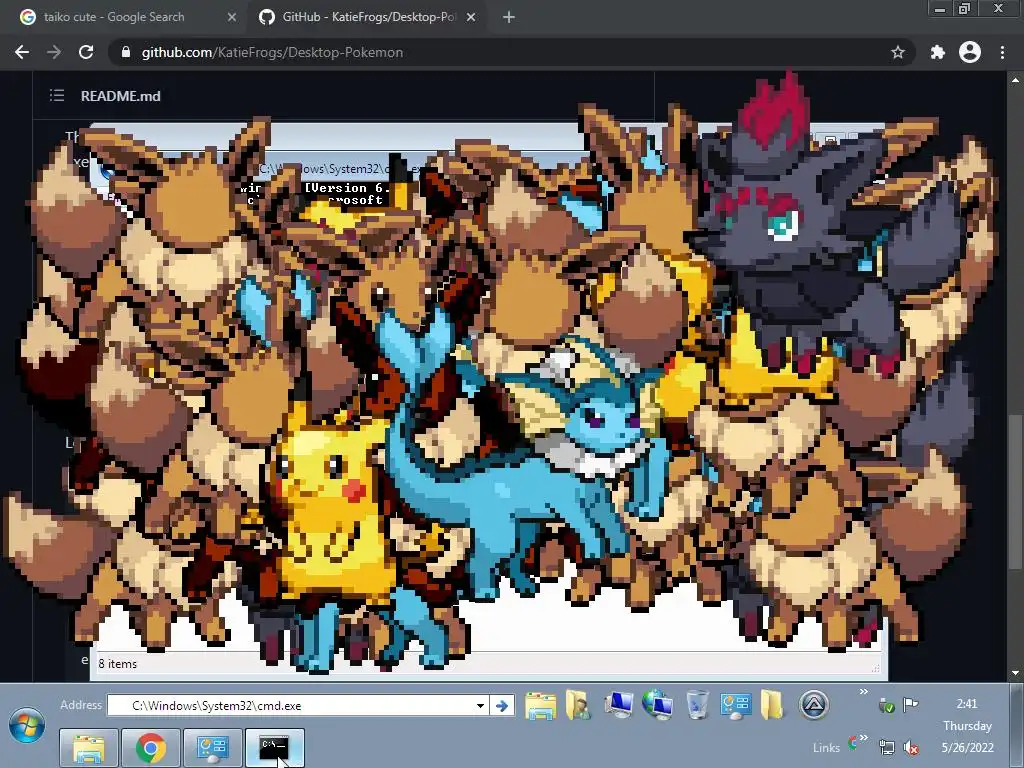Open the Recycle Bin toolbar icon

click(697, 705)
